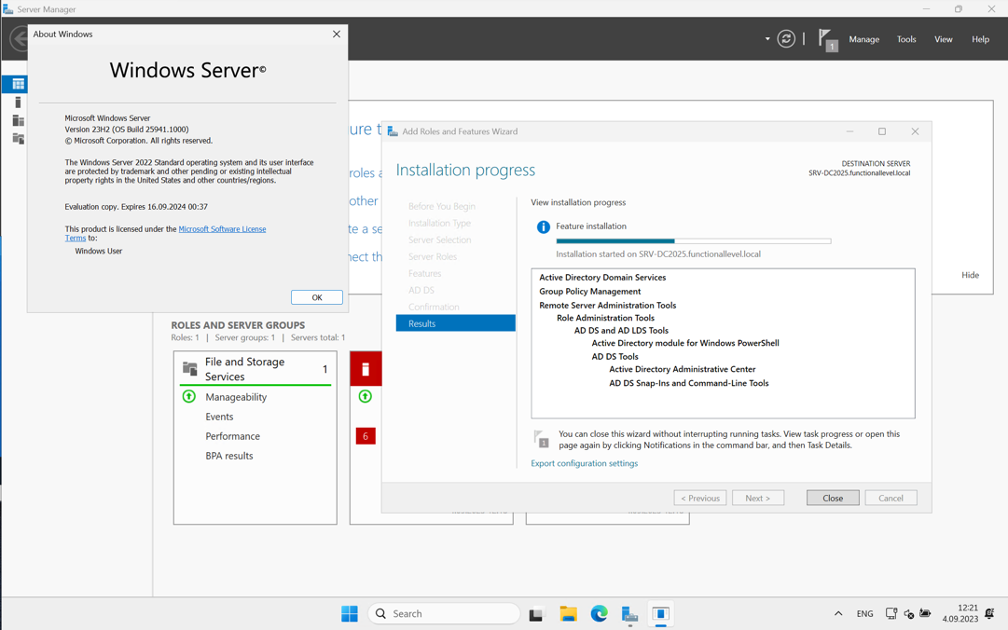
Task: Mute system audio via the tray speaker icon
Action: [908, 614]
